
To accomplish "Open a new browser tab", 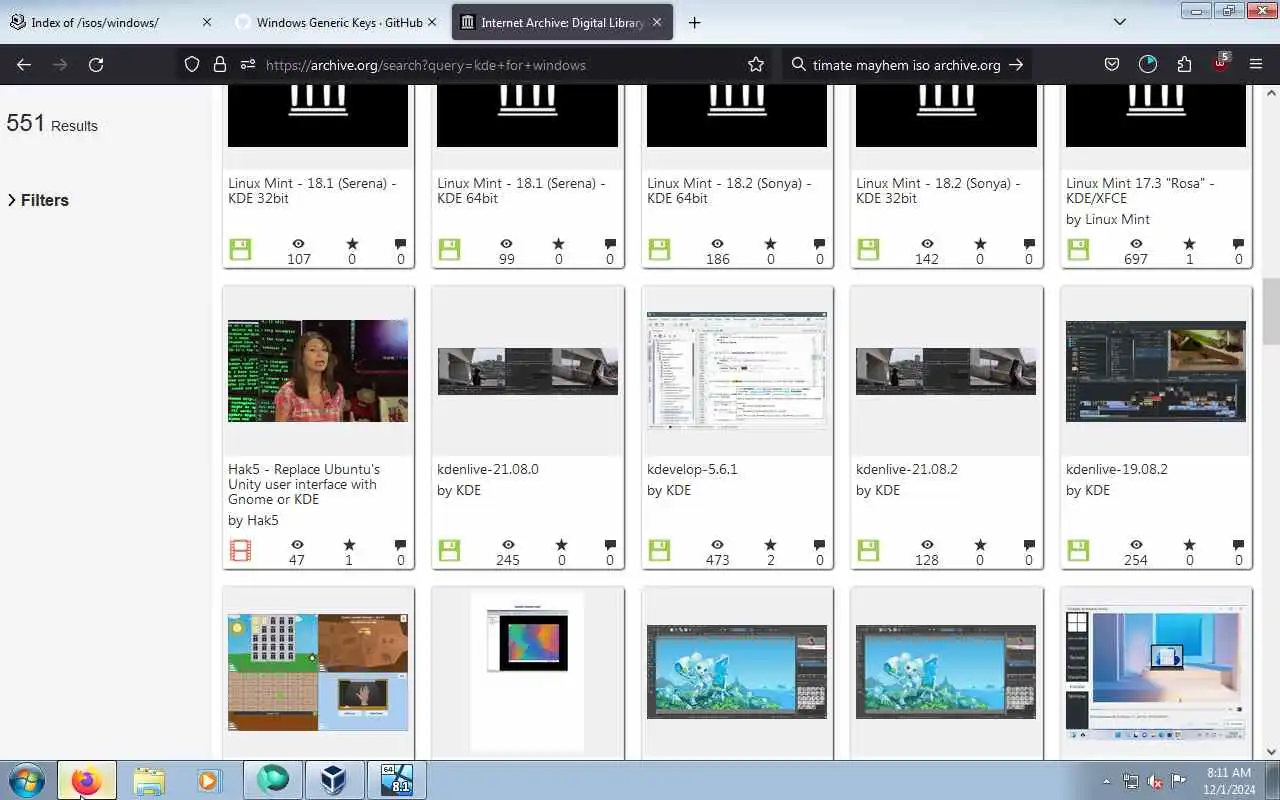I will [694, 22].
